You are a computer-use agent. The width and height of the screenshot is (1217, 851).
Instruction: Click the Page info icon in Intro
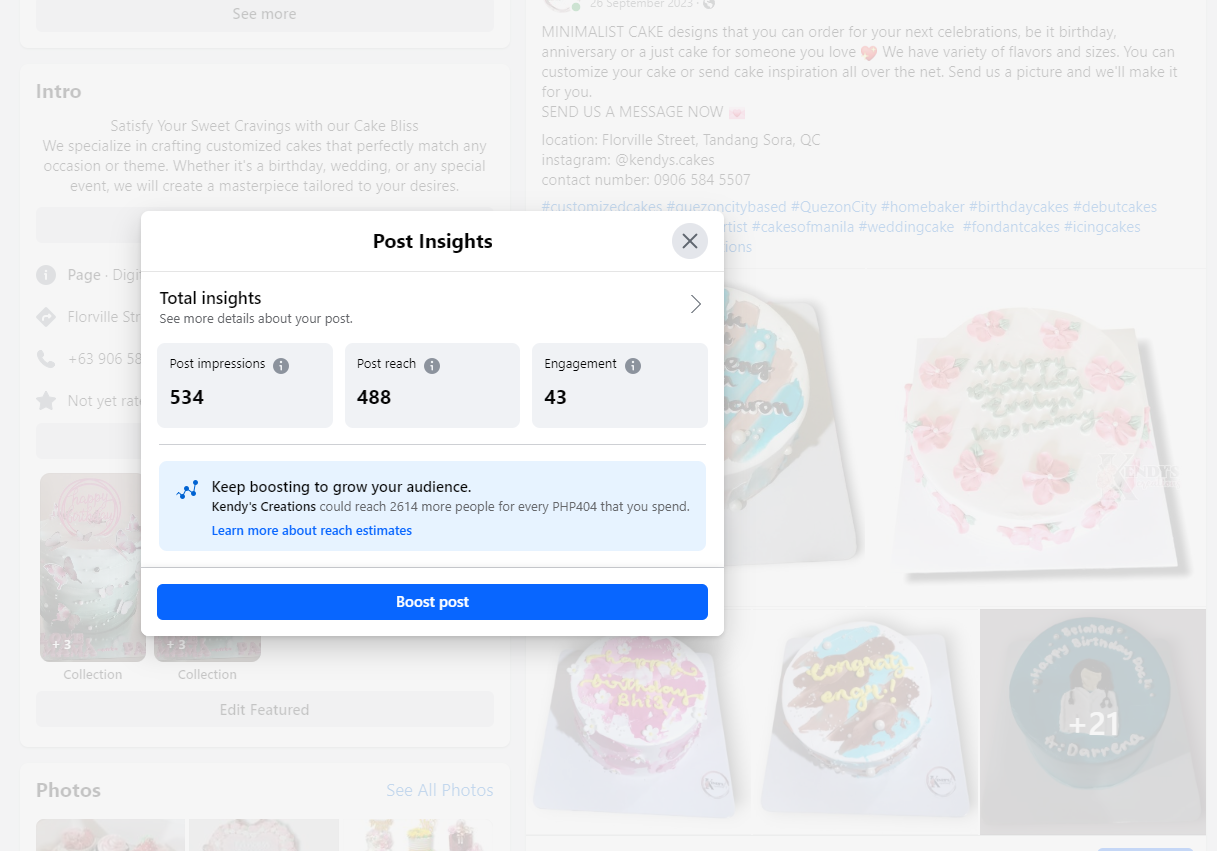(x=46, y=275)
